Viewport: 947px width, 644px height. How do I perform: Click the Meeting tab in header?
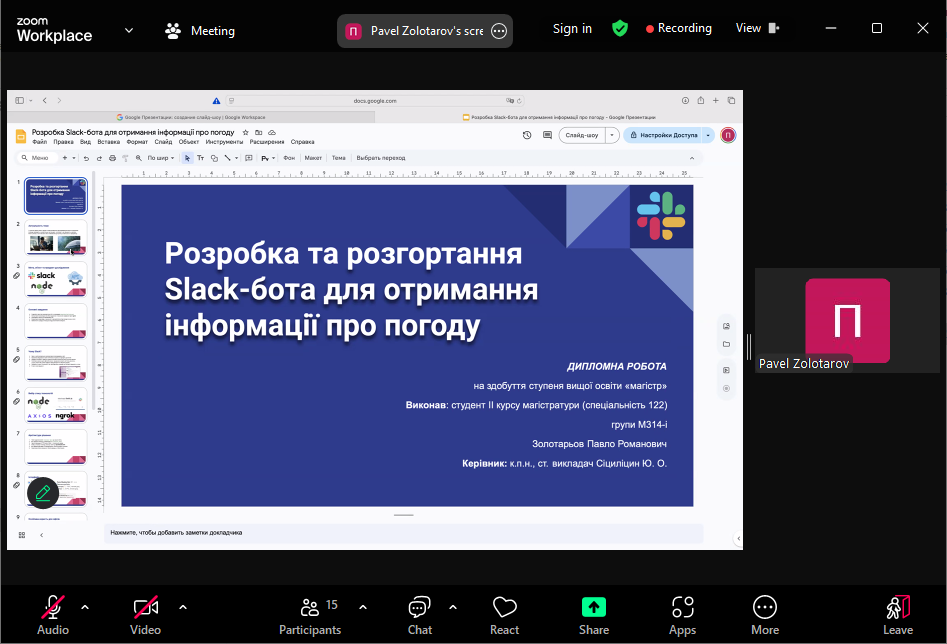pos(200,31)
